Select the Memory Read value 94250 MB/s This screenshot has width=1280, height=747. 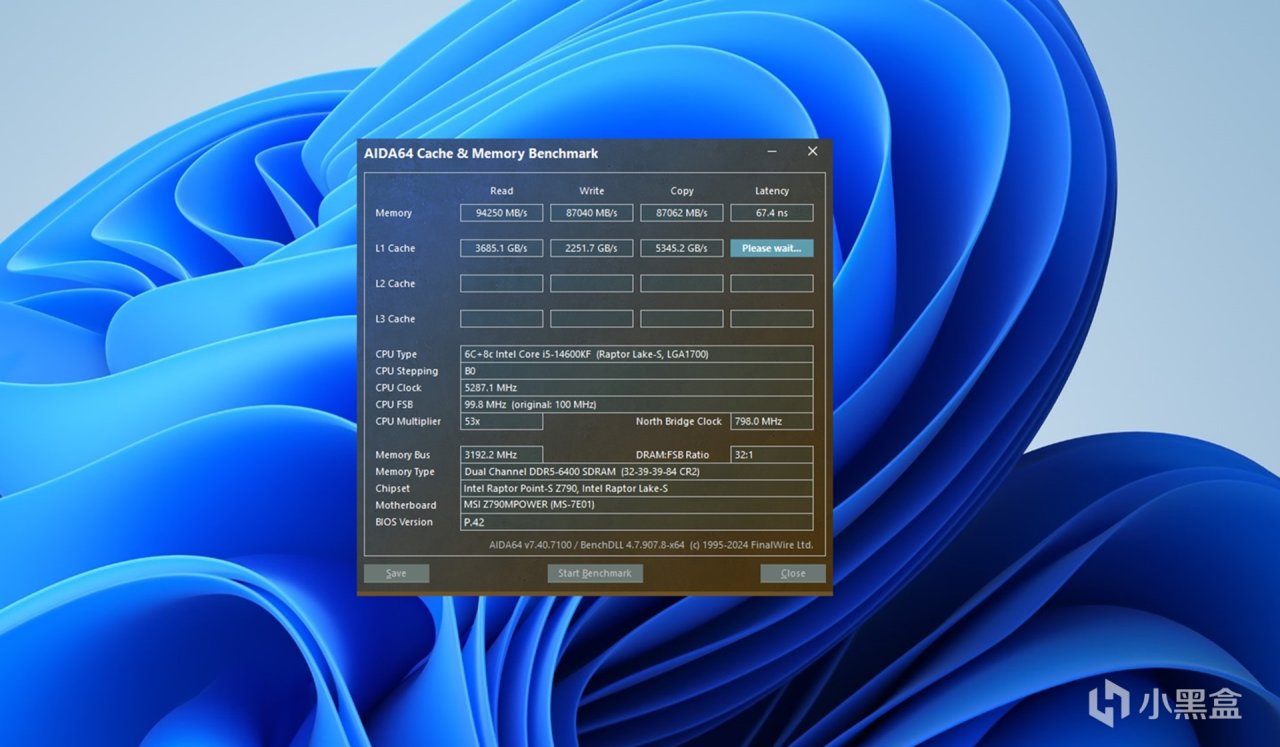pos(502,213)
